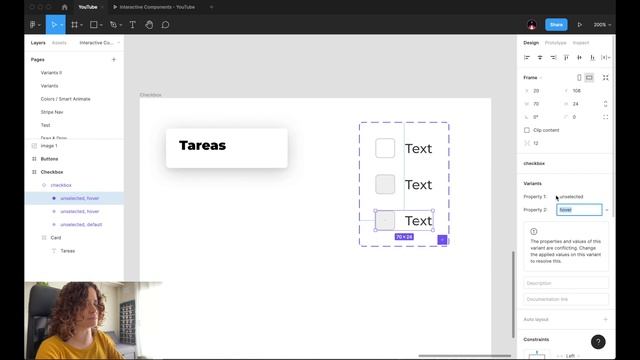Select the Move tool
Screen dimensions: 640x360
click(53, 25)
